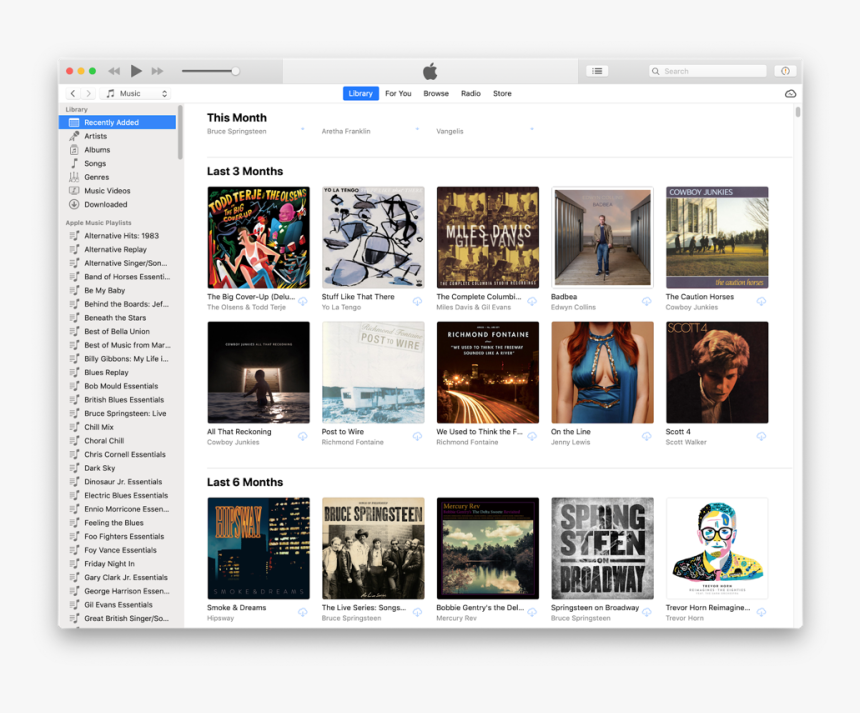Click the Edwyn Collins artist link
This screenshot has height=713, width=860.
click(x=573, y=307)
